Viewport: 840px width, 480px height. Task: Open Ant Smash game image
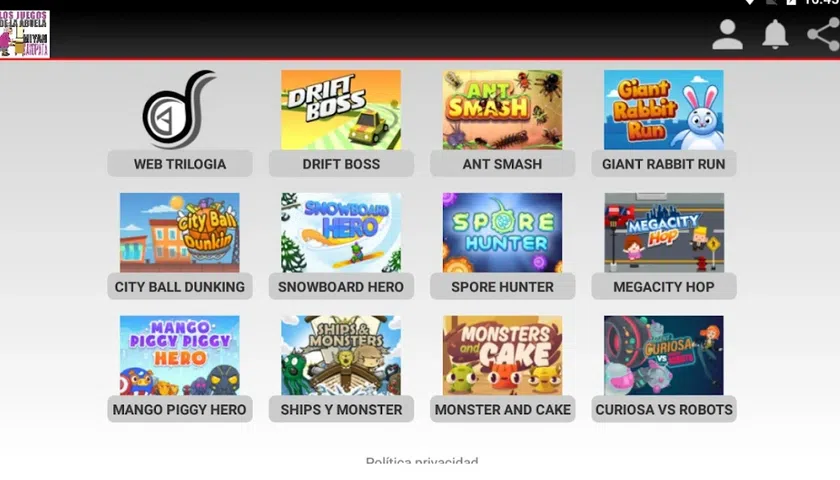pyautogui.click(x=502, y=110)
